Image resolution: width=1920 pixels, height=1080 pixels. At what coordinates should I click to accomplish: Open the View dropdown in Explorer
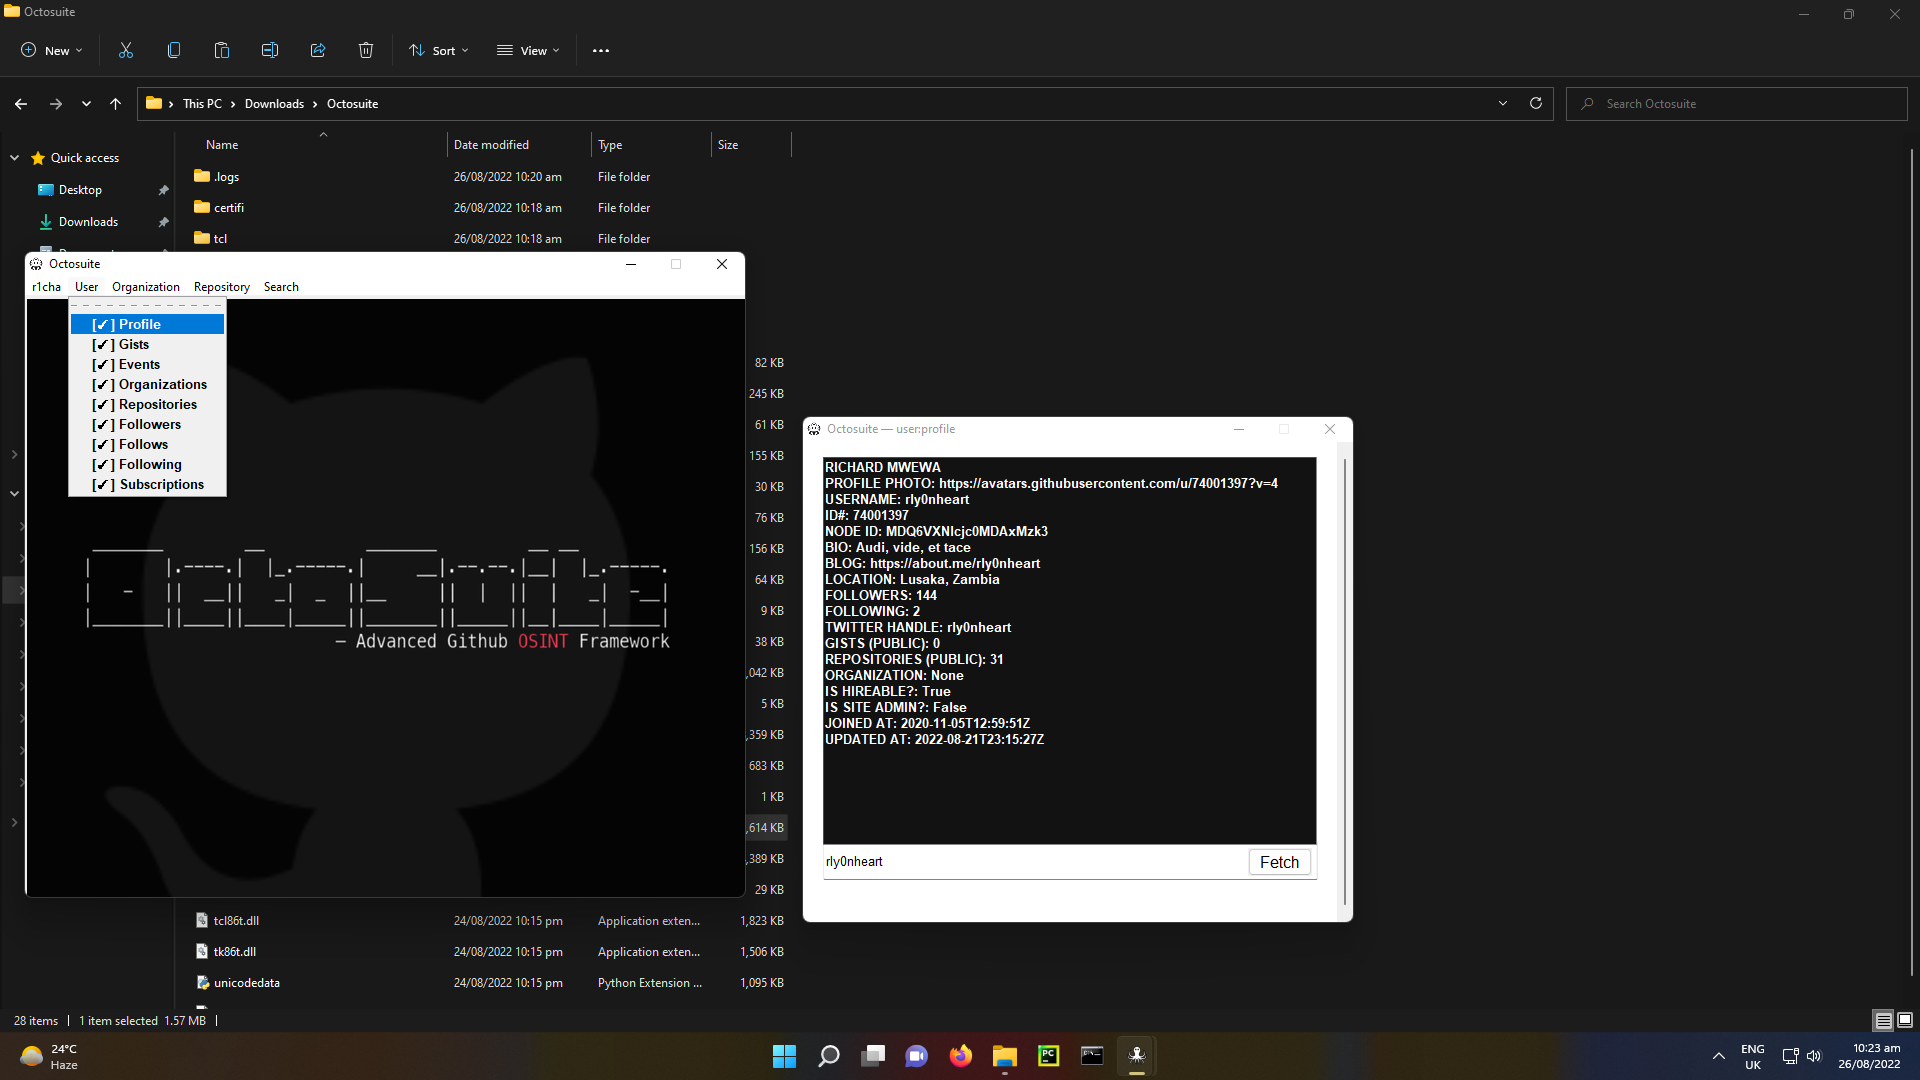pyautogui.click(x=528, y=50)
